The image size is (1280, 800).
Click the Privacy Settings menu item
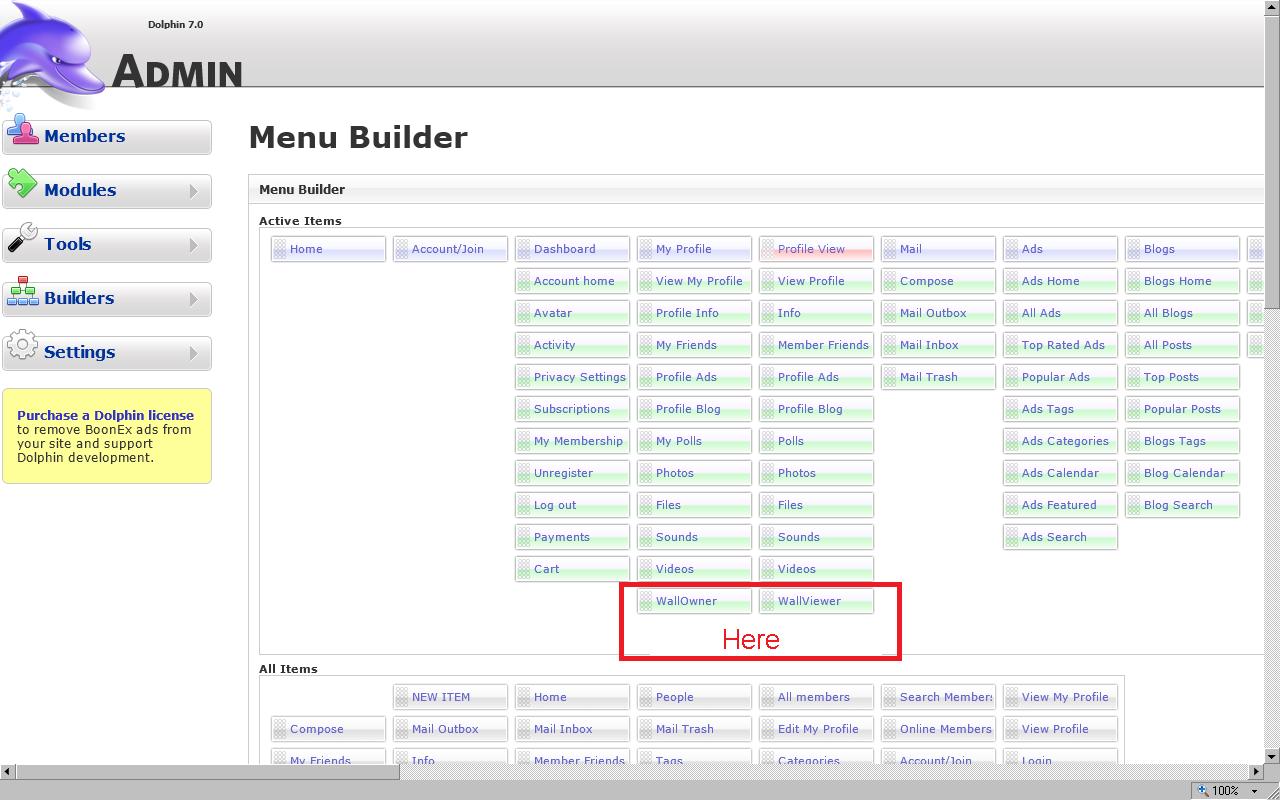click(x=579, y=377)
